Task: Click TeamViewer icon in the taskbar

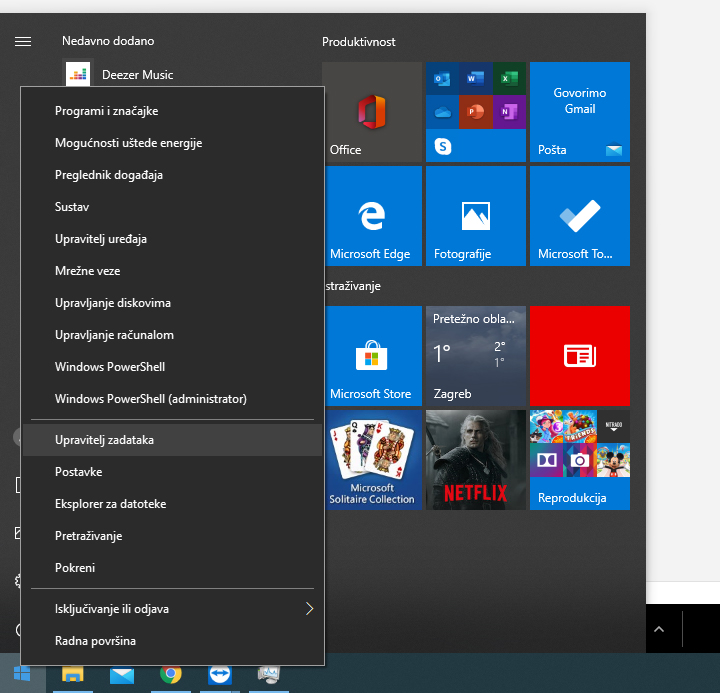Action: [219, 675]
